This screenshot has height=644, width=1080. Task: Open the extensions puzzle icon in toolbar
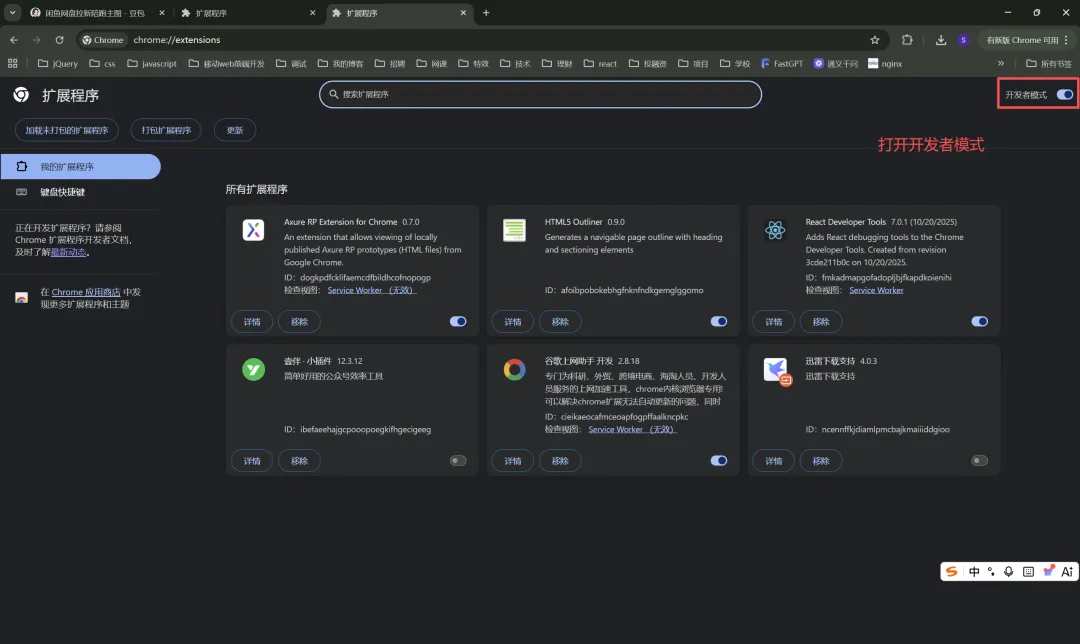(x=907, y=40)
